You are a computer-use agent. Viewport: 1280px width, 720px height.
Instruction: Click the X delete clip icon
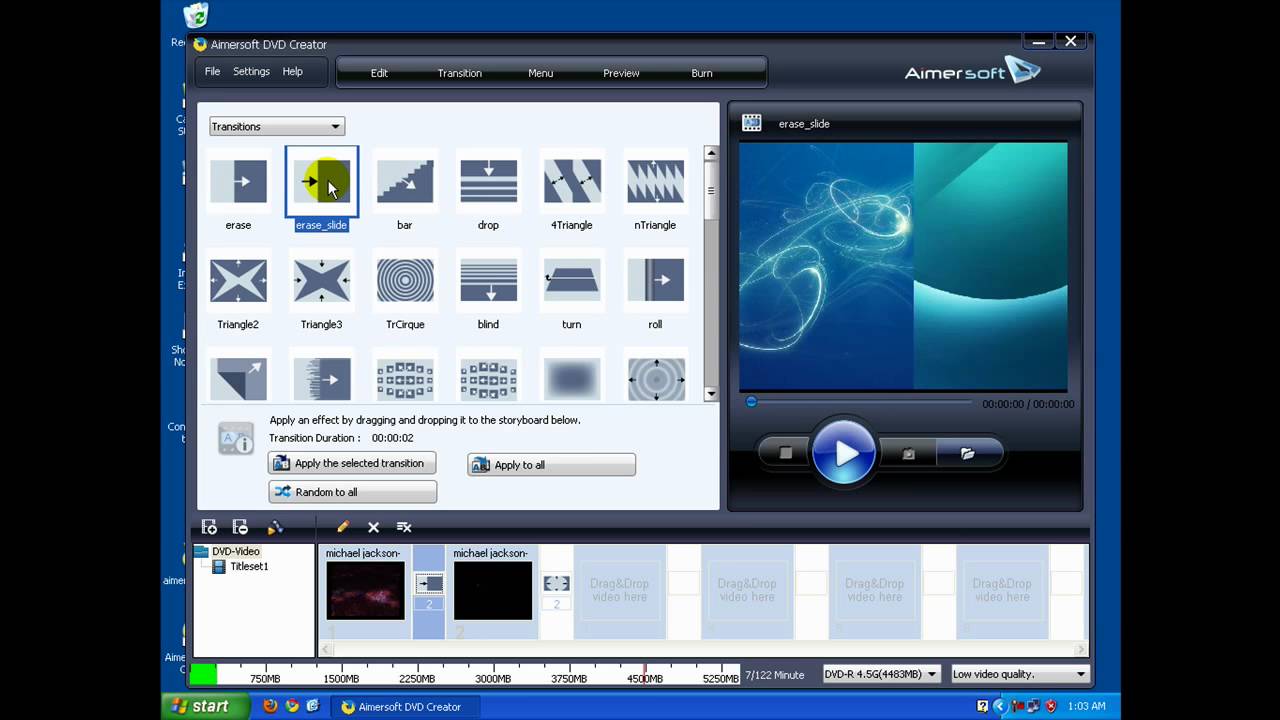tap(373, 527)
